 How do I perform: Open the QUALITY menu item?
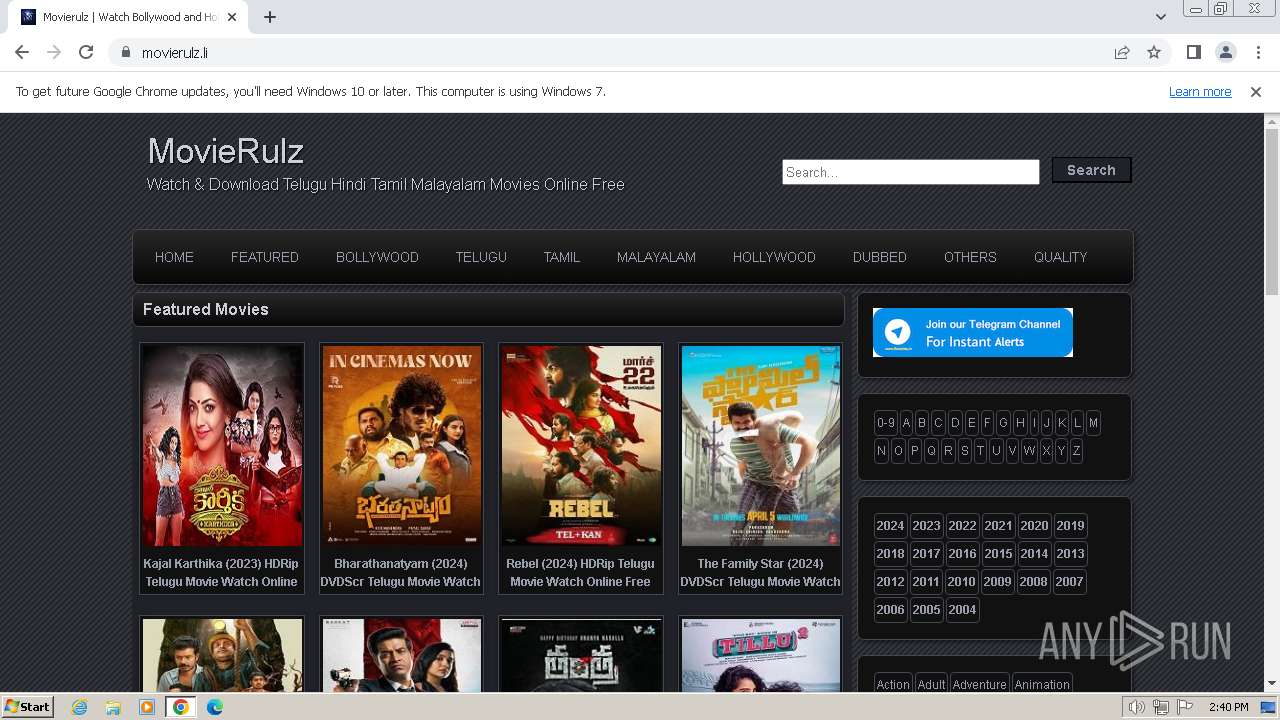[1060, 257]
